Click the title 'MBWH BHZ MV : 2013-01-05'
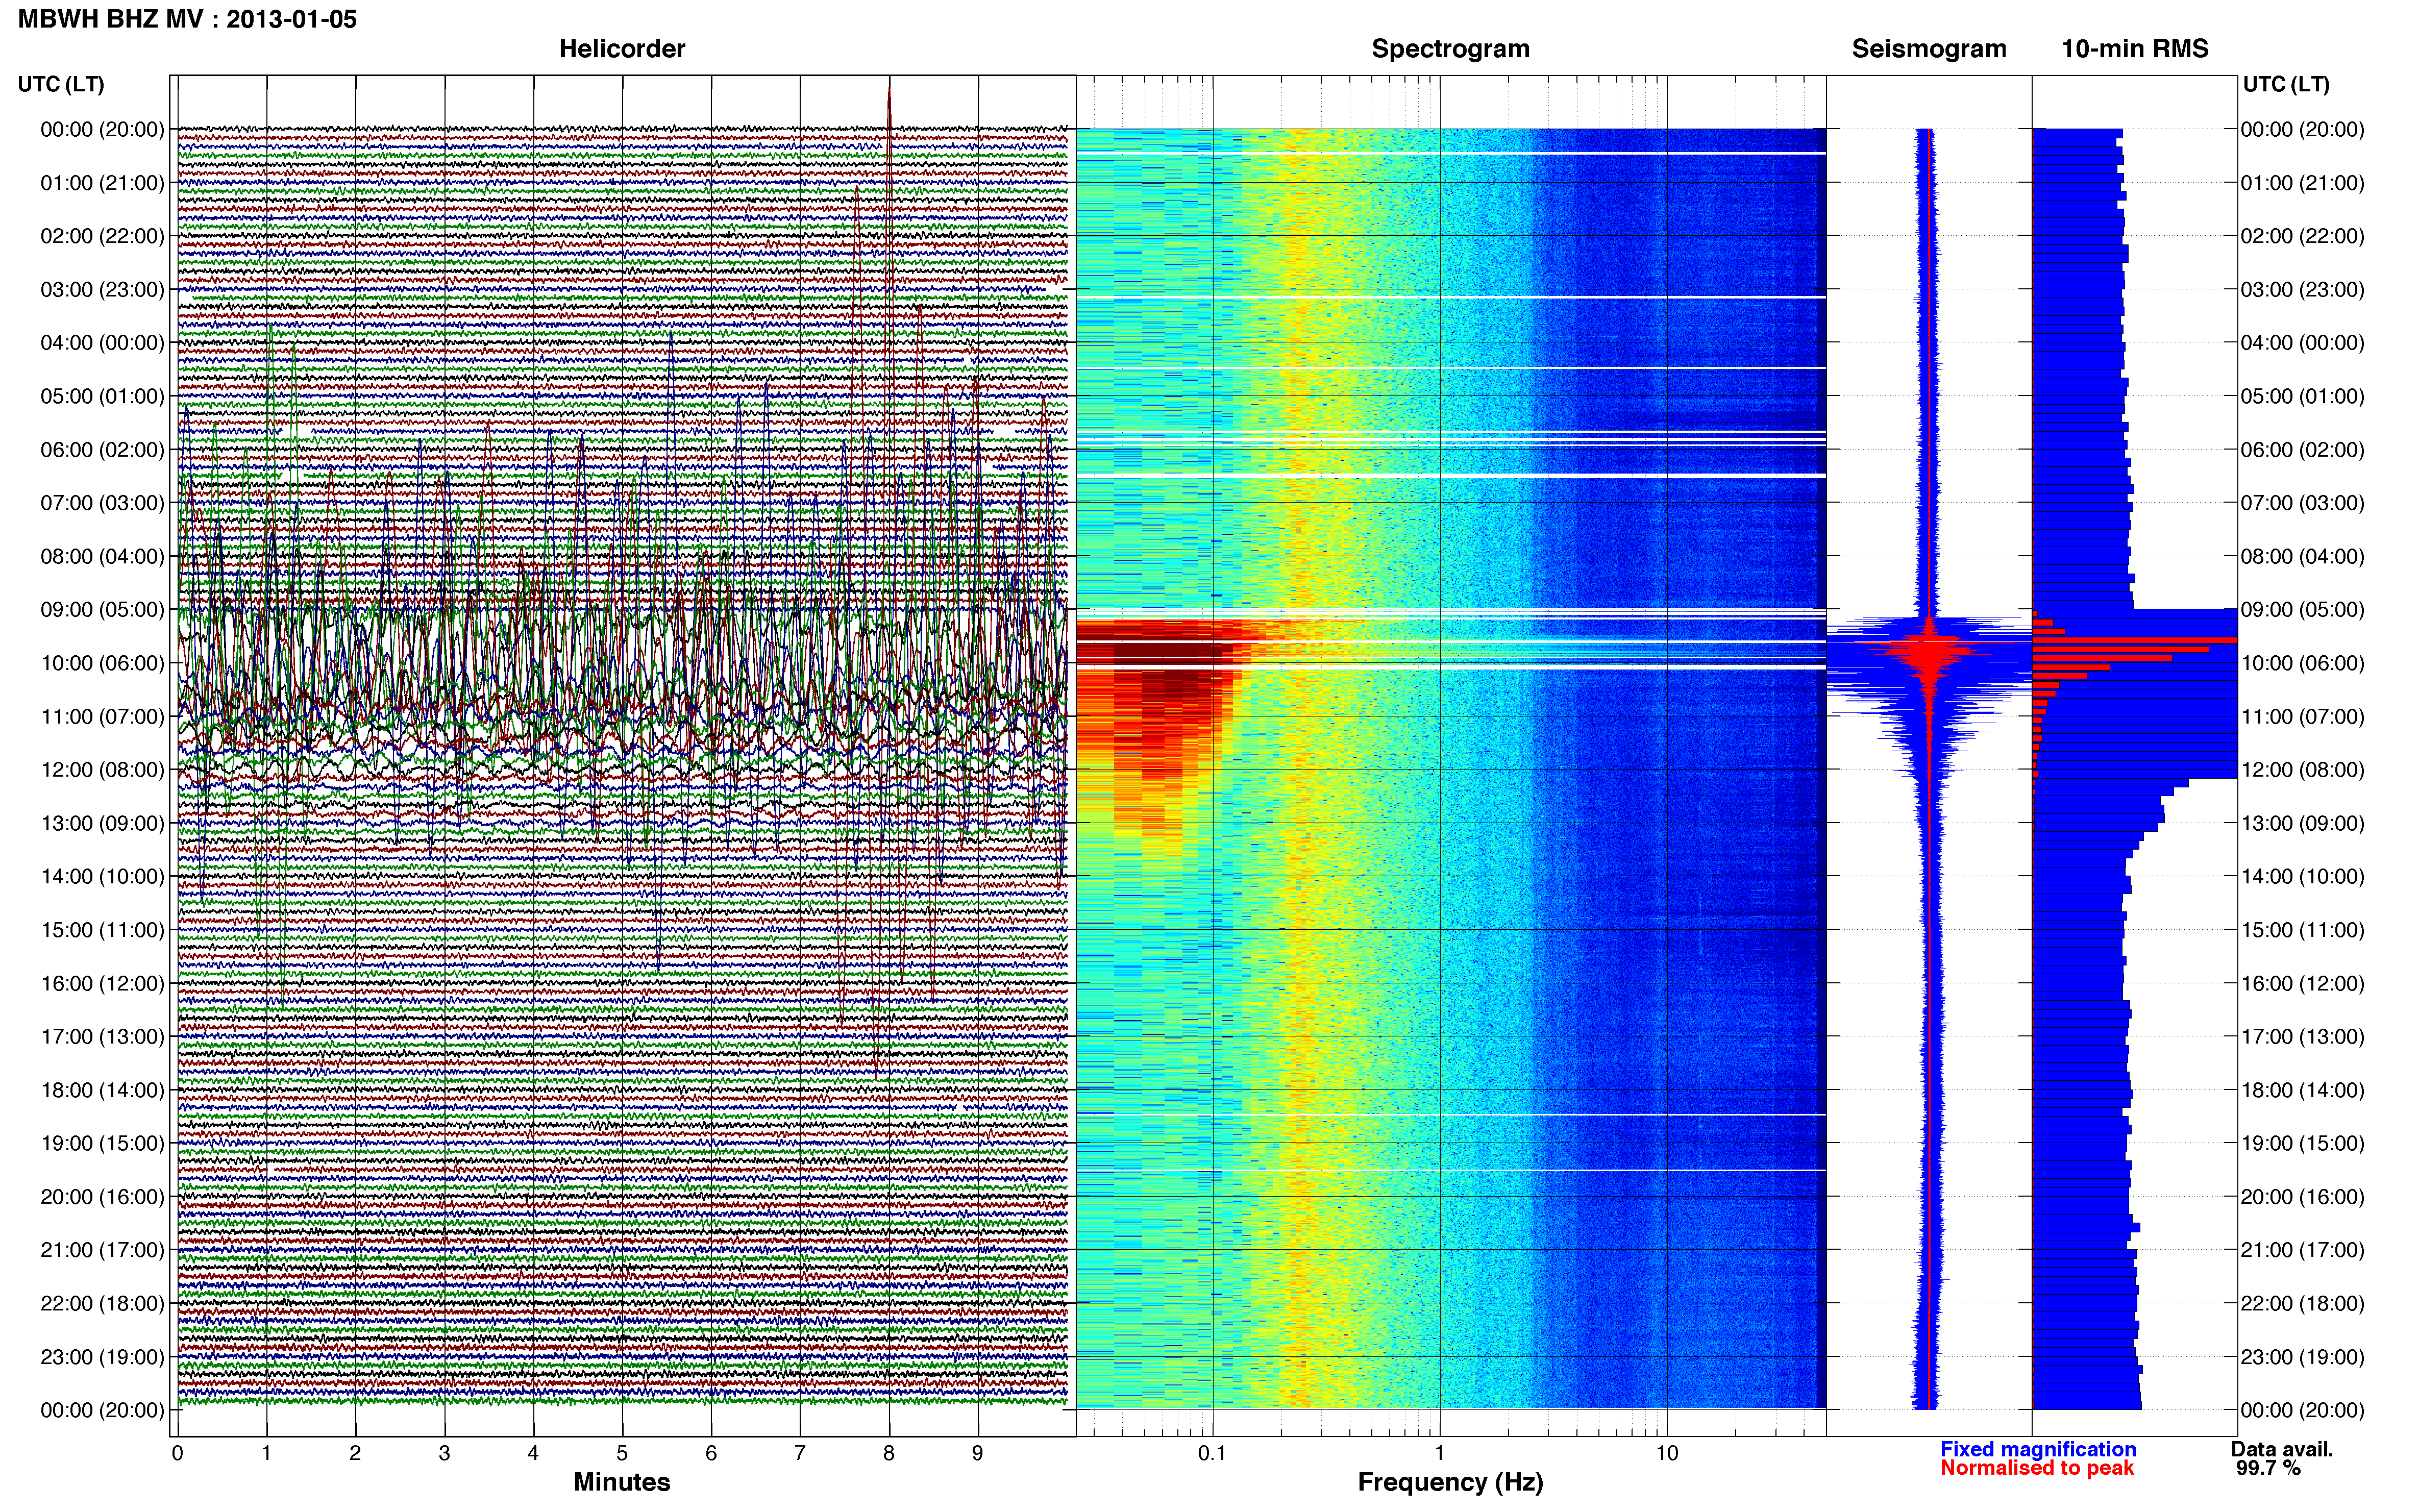 pos(187,19)
